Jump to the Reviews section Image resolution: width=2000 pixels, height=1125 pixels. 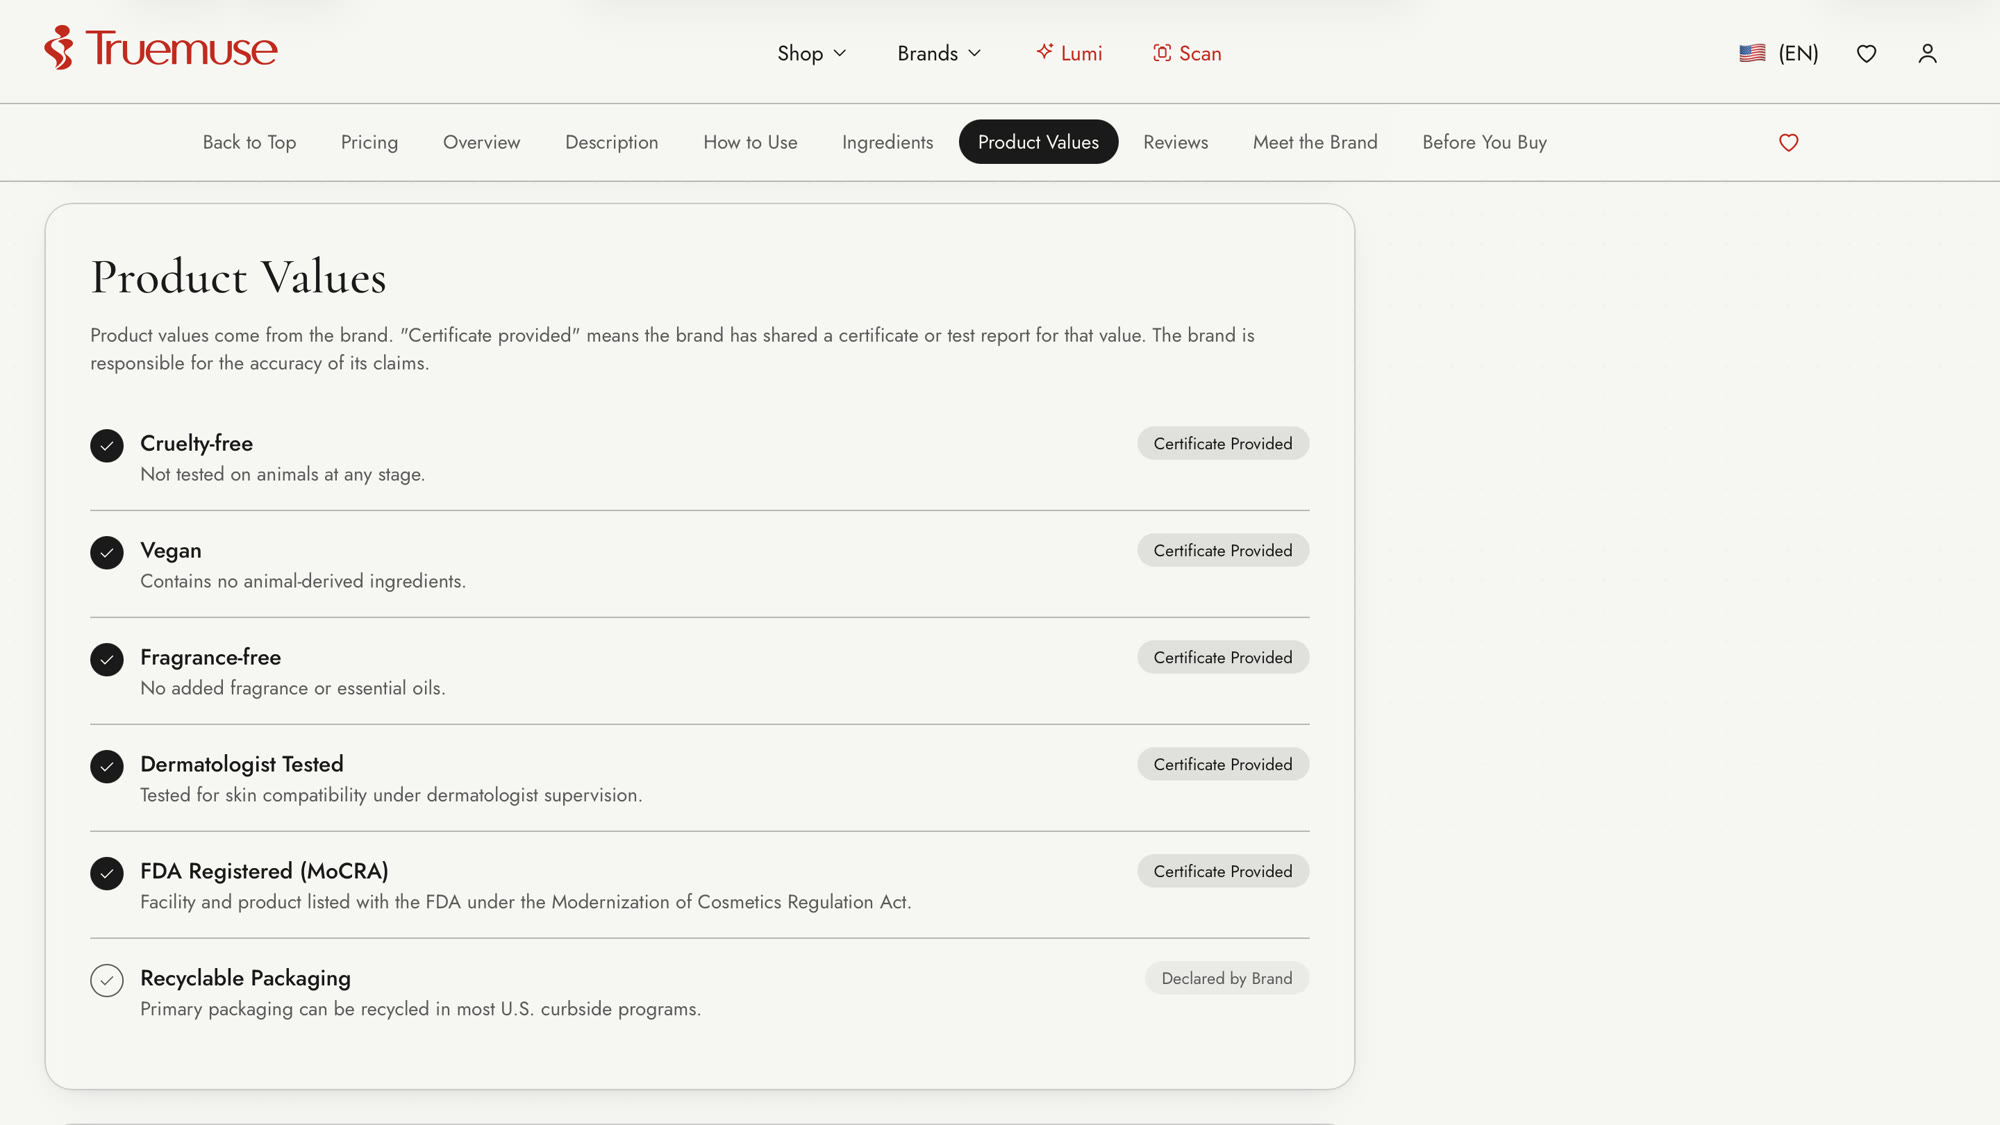(1175, 142)
